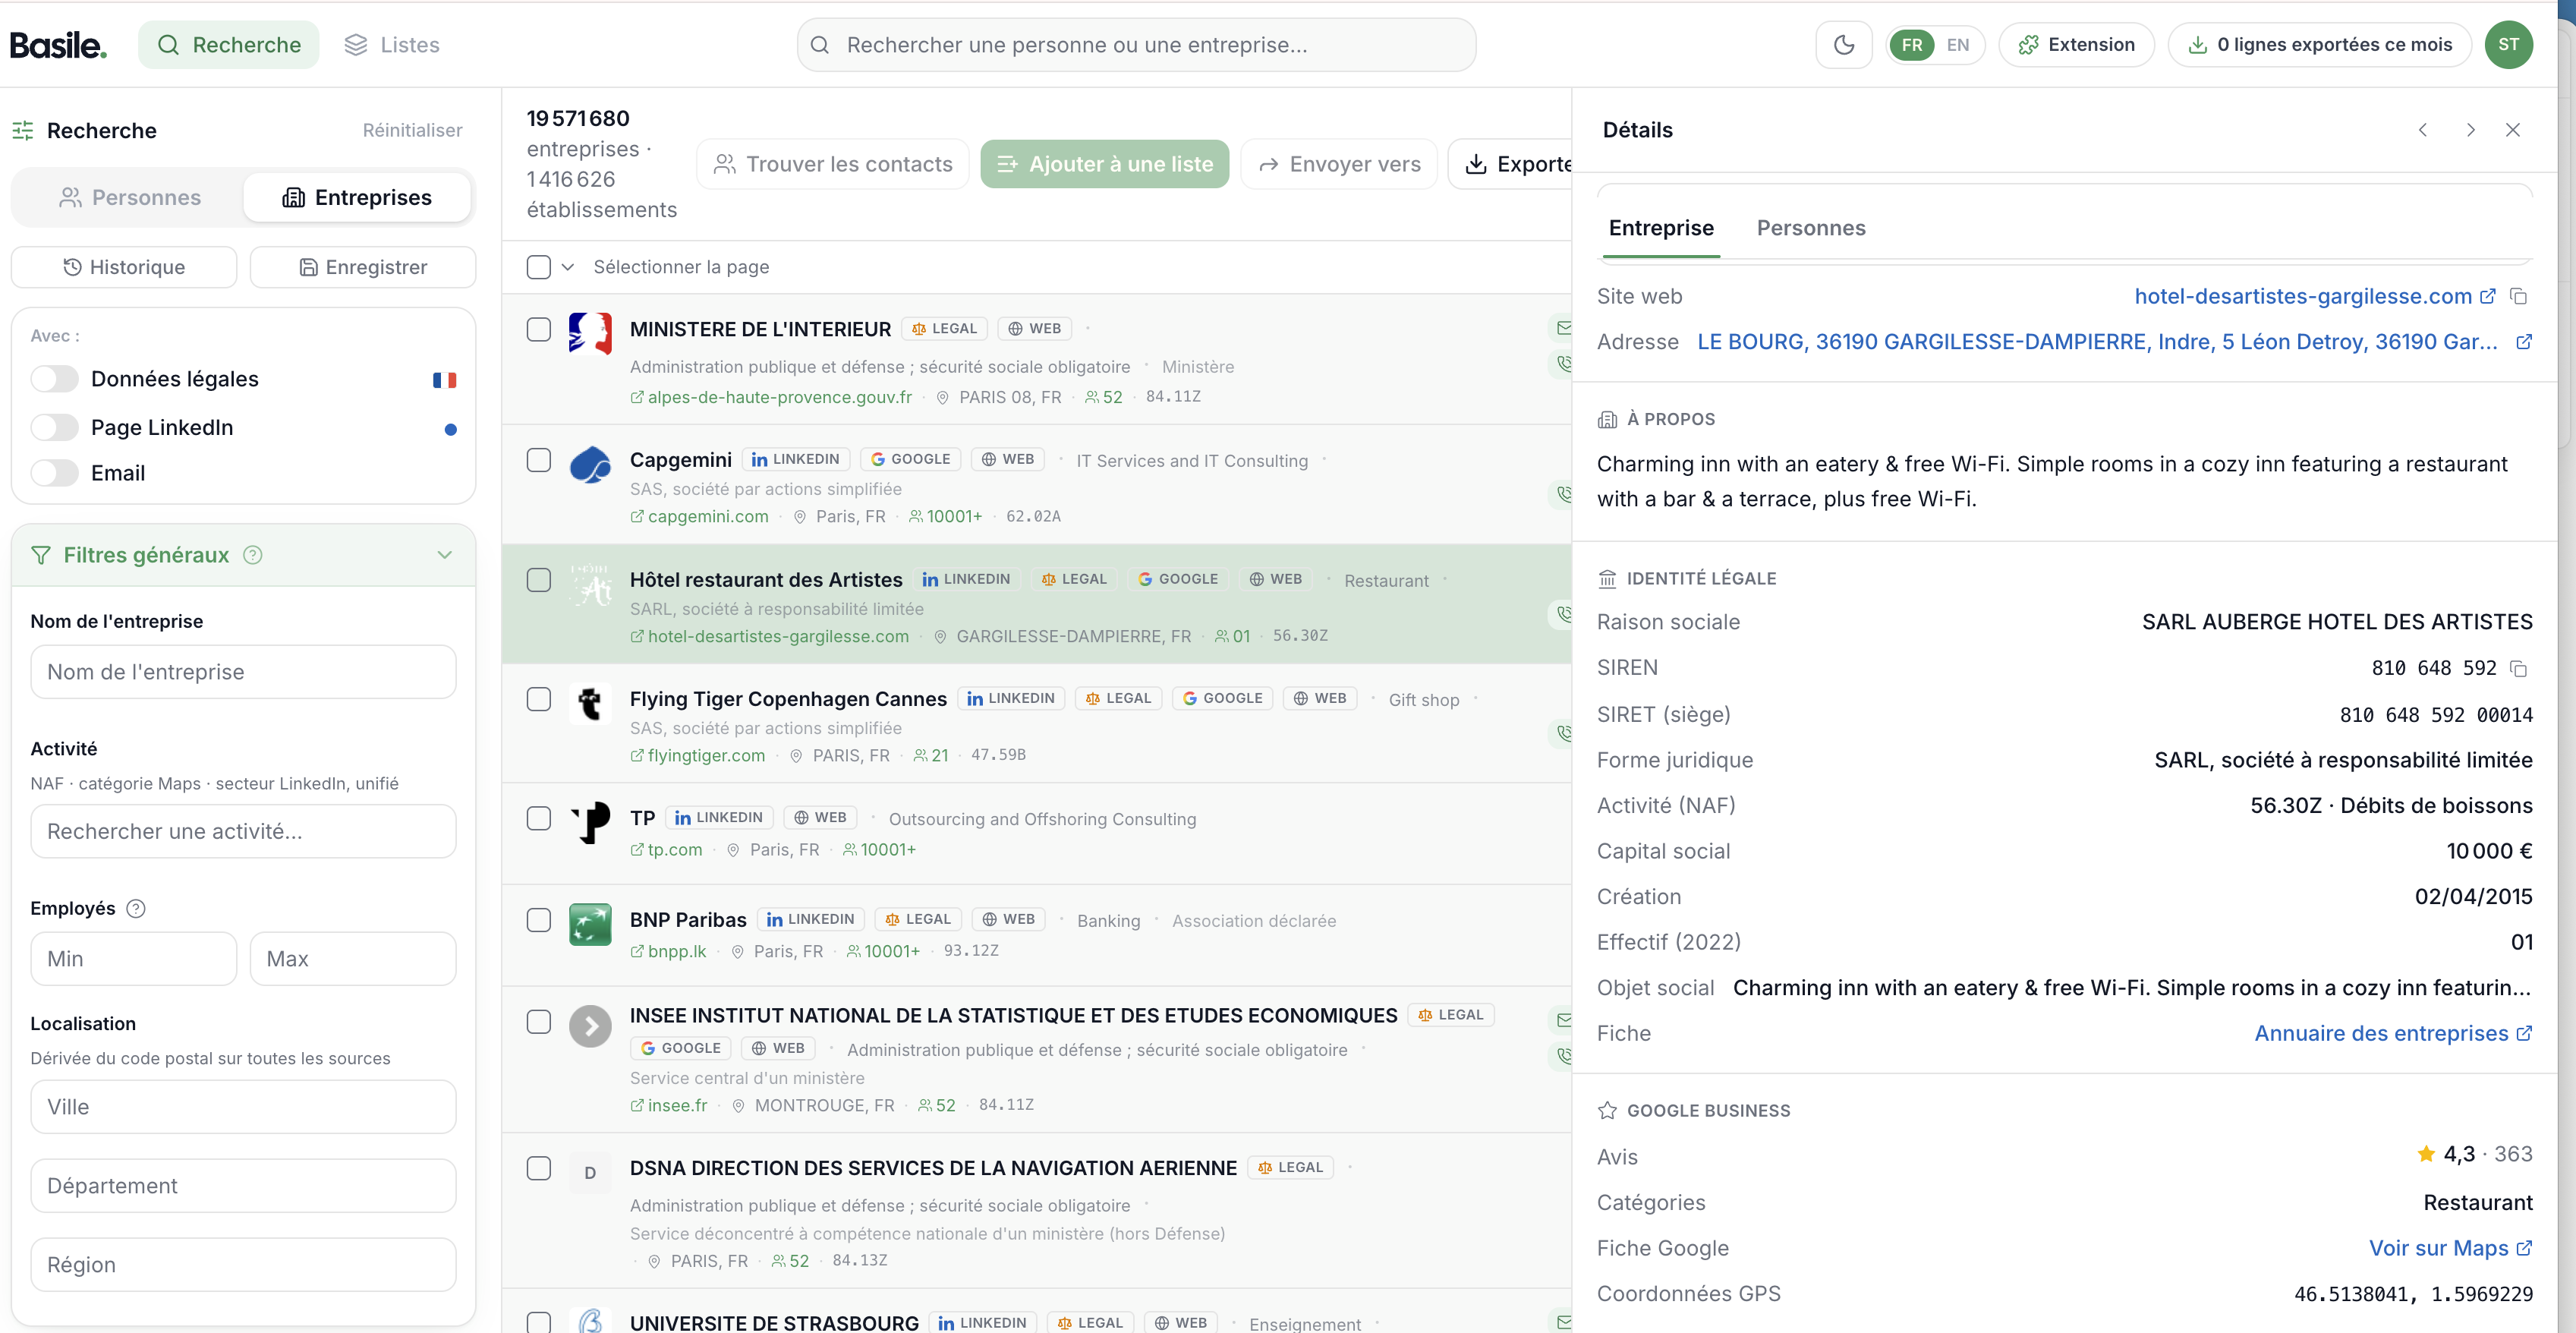Screen dimensions: 2576x1333
Task: Open the Annuaire des entreprises link
Action: point(2393,1034)
